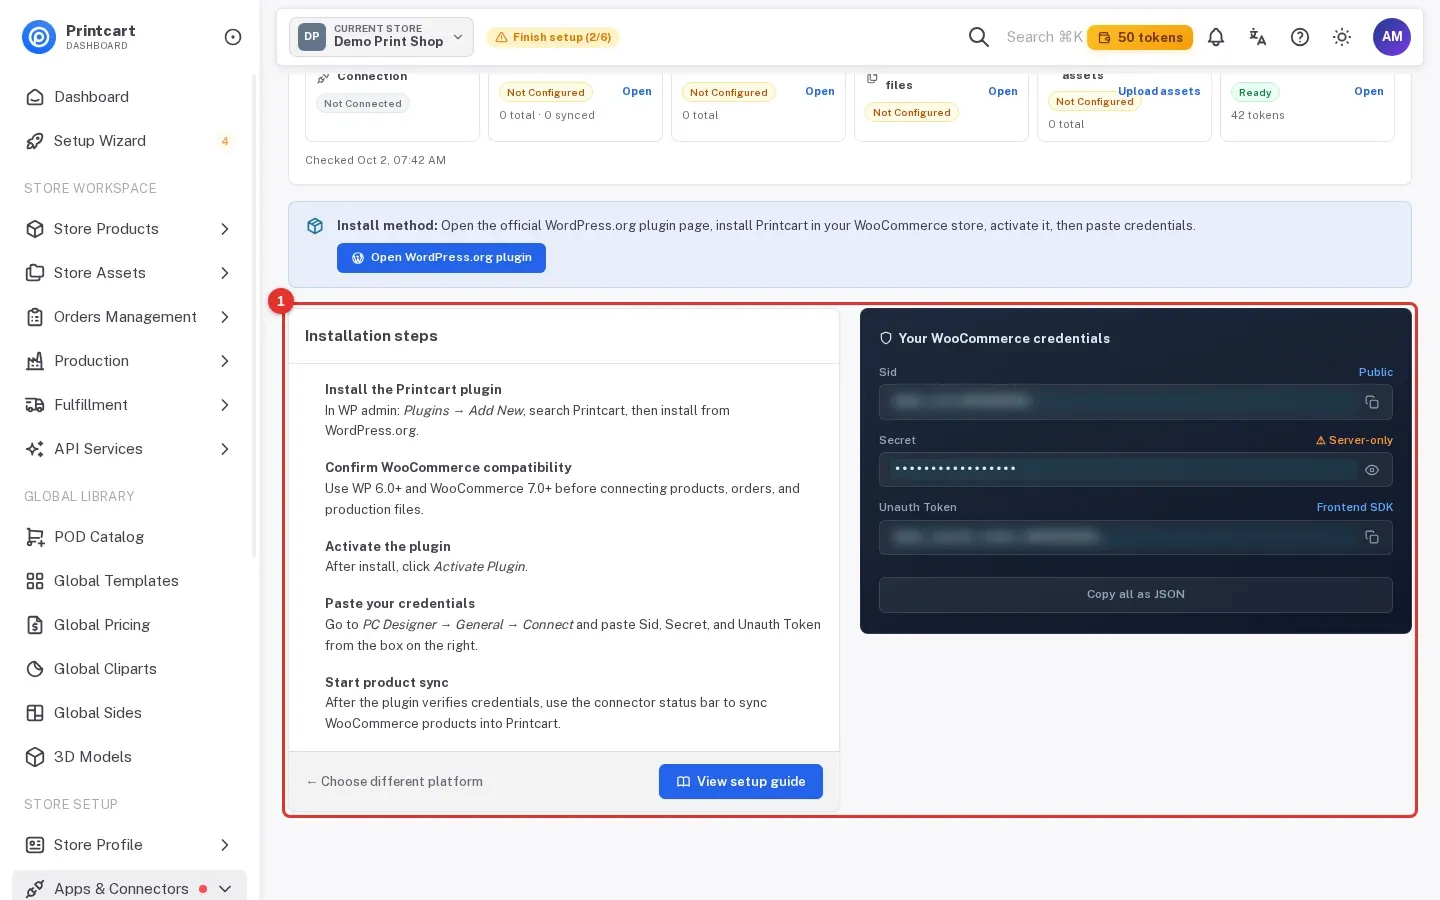Screen dimensions: 1440x900
Task: Open Global Cliparts icon in sidebar
Action: pos(35,669)
